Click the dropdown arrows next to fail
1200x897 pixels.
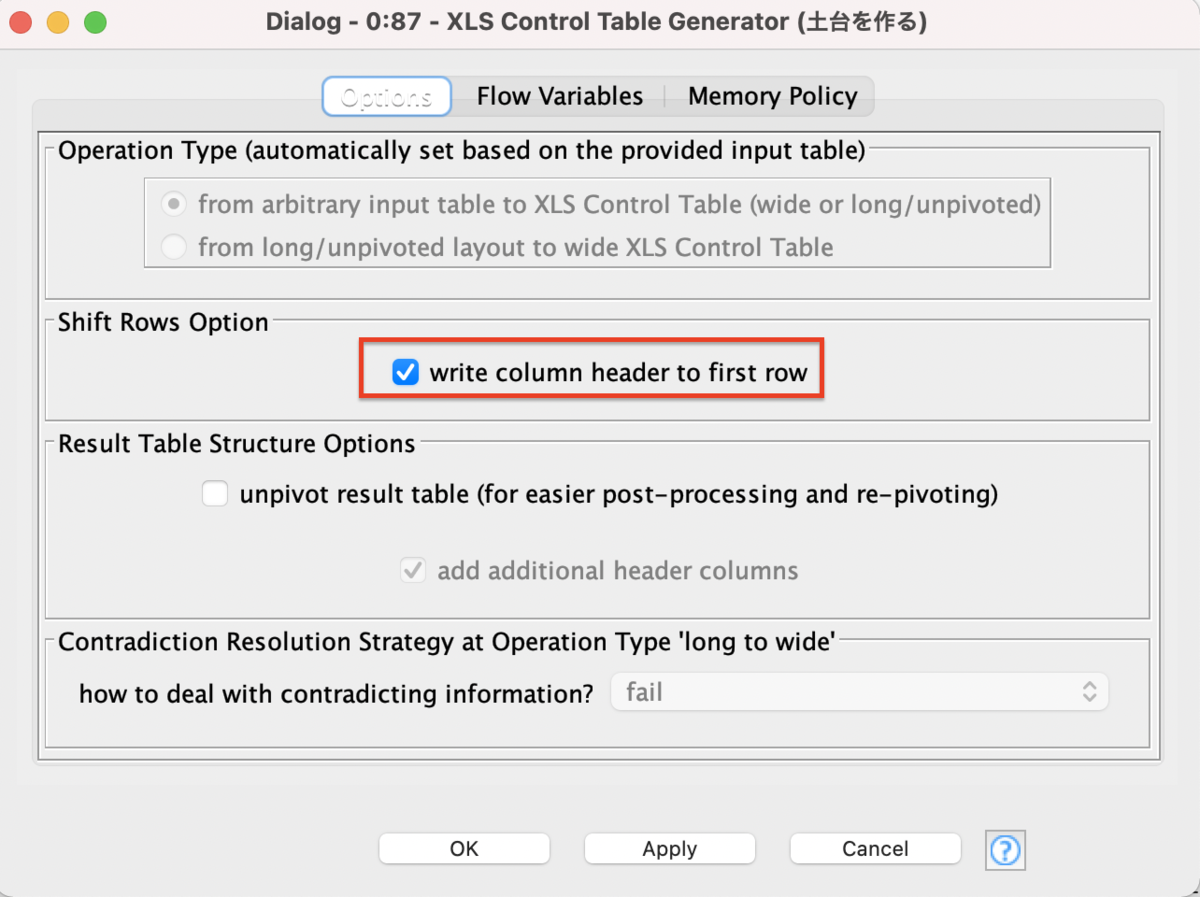pos(1089,692)
